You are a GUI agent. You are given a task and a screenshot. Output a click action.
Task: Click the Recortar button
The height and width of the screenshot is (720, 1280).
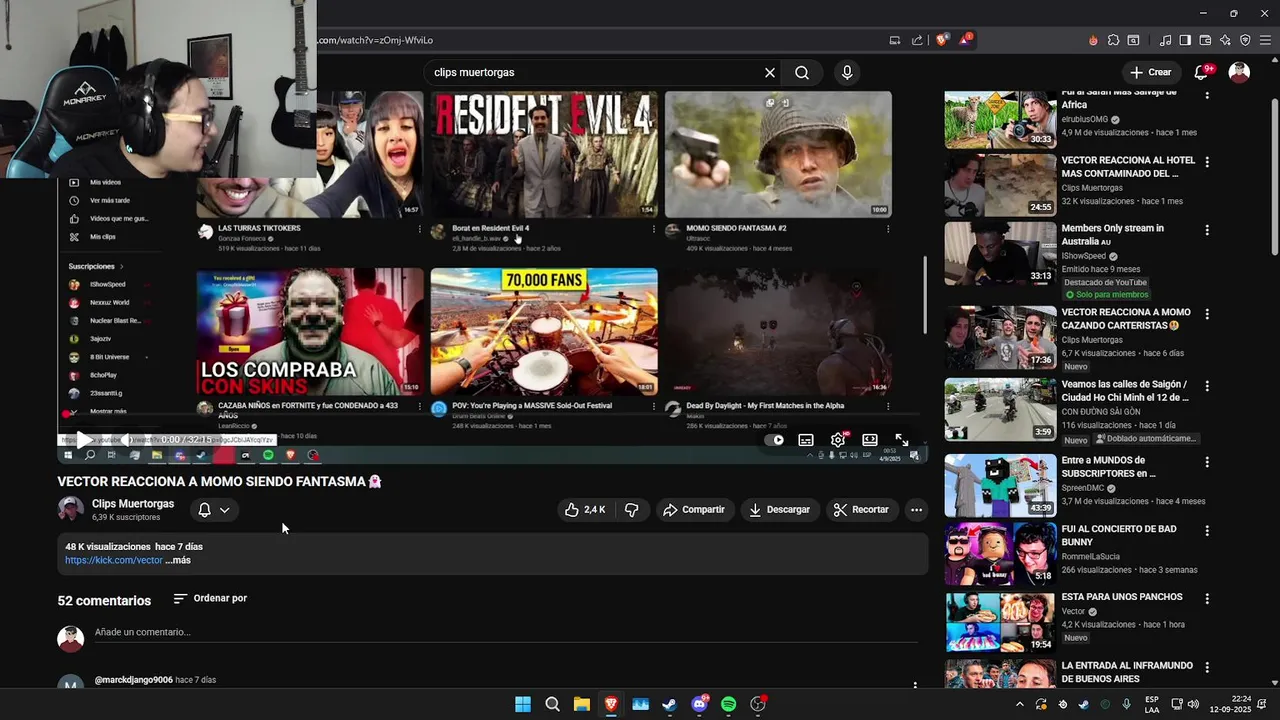point(861,510)
